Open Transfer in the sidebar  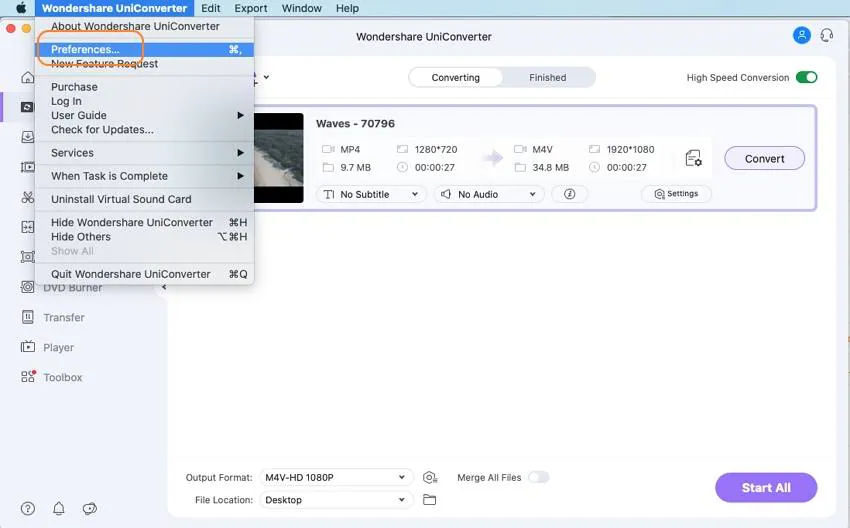53,317
